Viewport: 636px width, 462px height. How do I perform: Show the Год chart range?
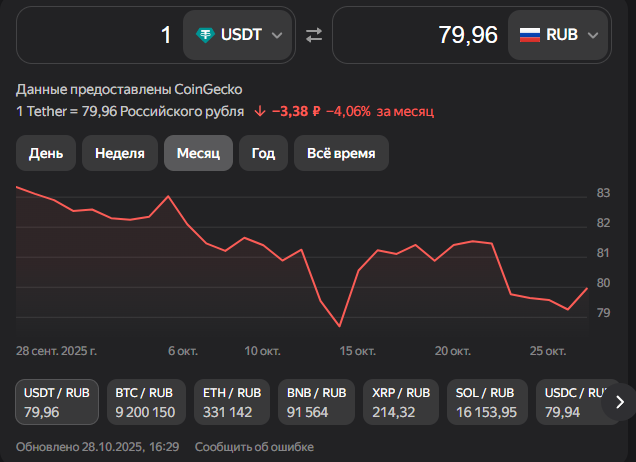pos(264,153)
